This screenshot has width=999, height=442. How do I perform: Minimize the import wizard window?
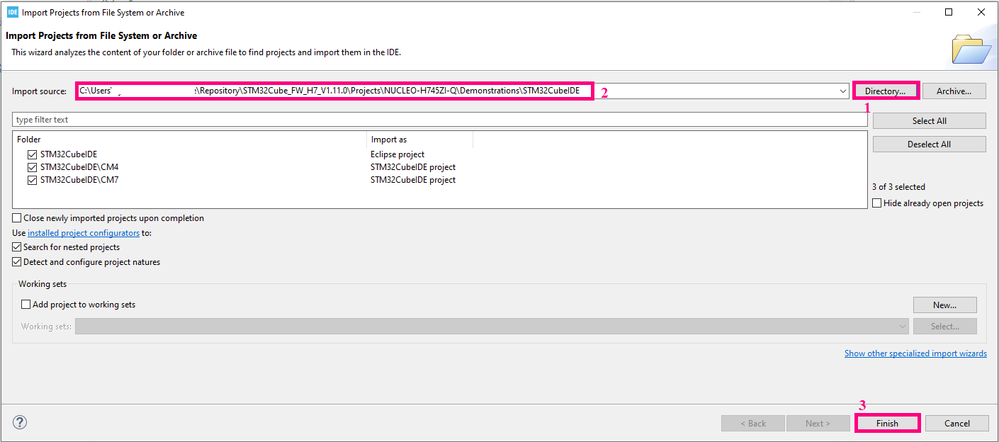916,12
